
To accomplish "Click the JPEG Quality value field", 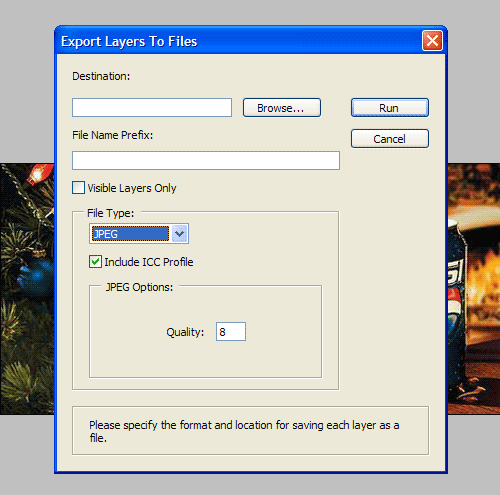I will (231, 331).
